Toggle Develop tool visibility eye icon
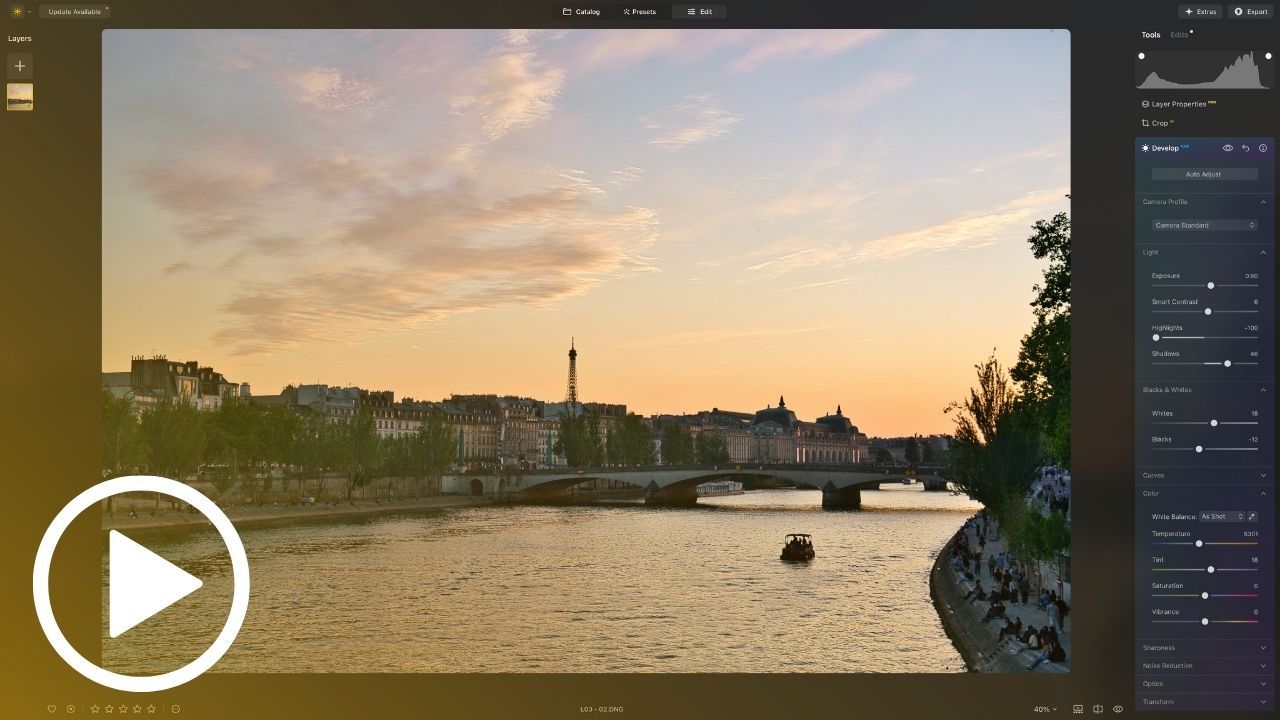 point(1228,148)
